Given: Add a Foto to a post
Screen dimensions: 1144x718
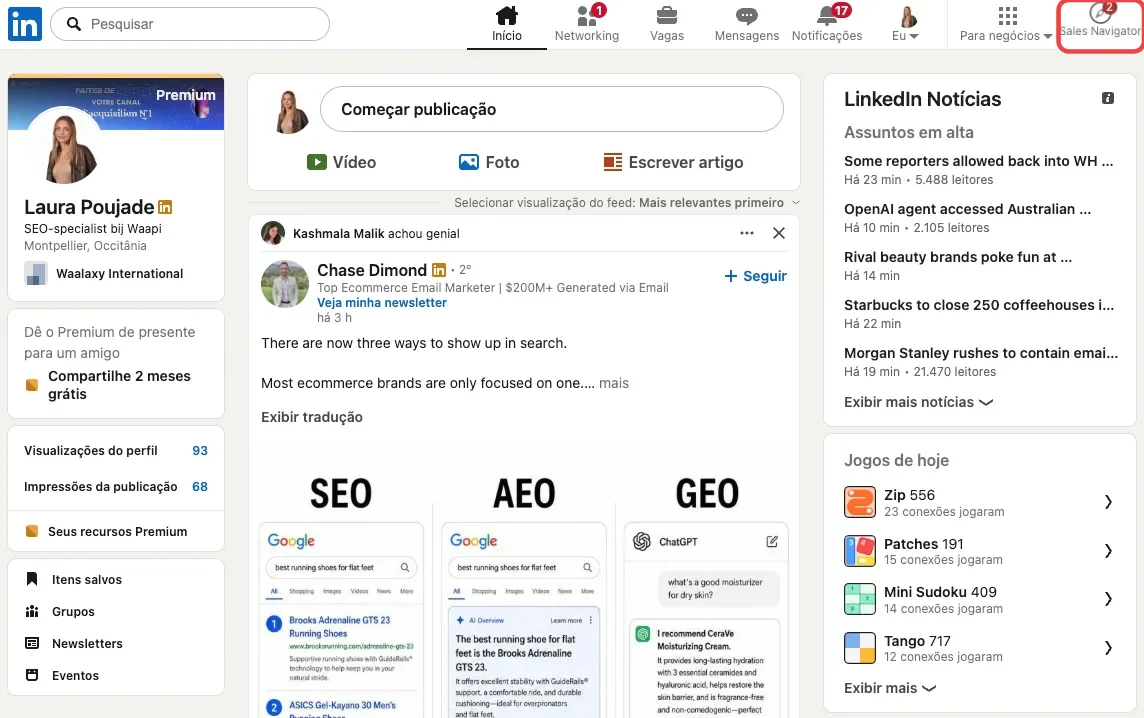Looking at the screenshot, I should [489, 162].
